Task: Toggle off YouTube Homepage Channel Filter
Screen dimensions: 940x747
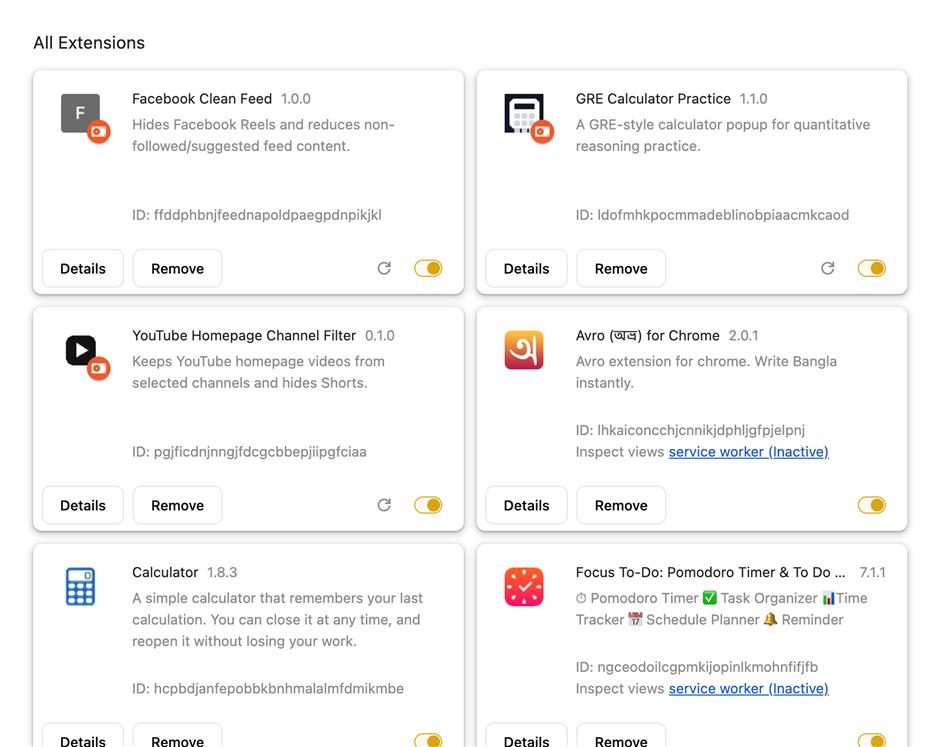Action: 428,505
